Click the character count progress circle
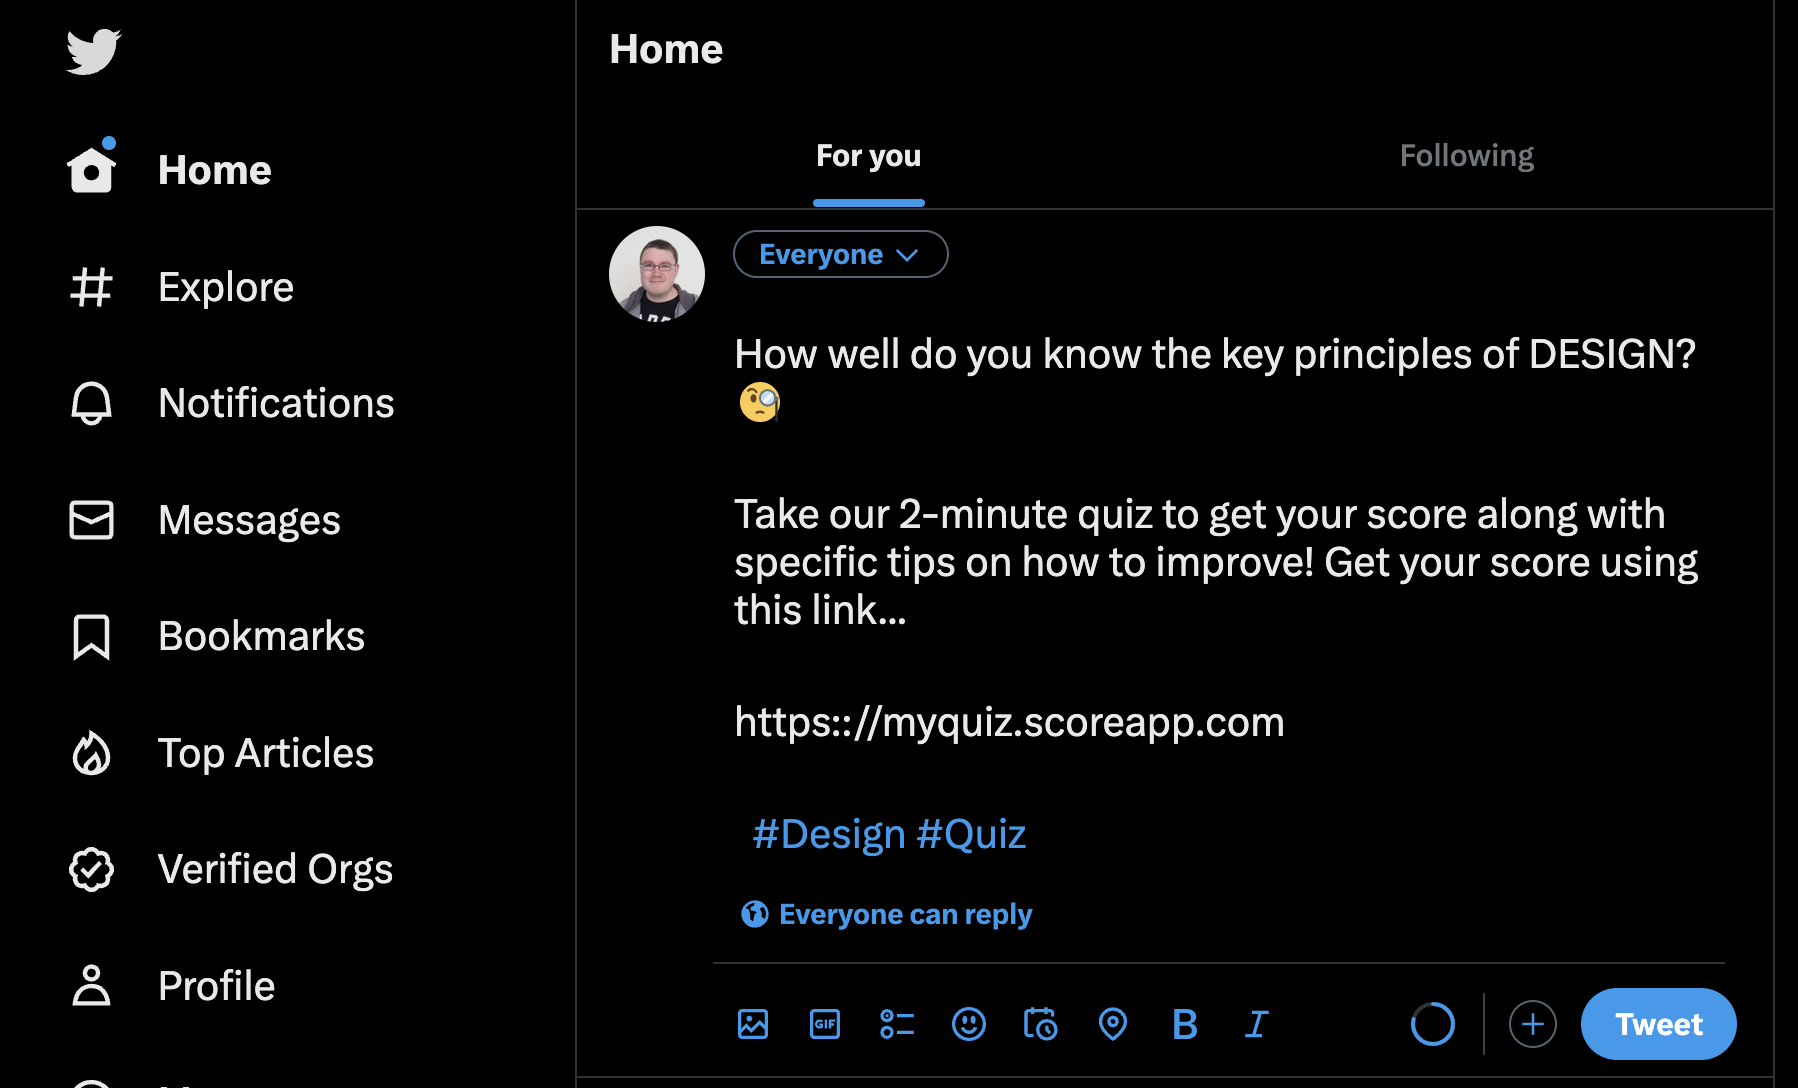Image resolution: width=1798 pixels, height=1088 pixels. pos(1433,1024)
